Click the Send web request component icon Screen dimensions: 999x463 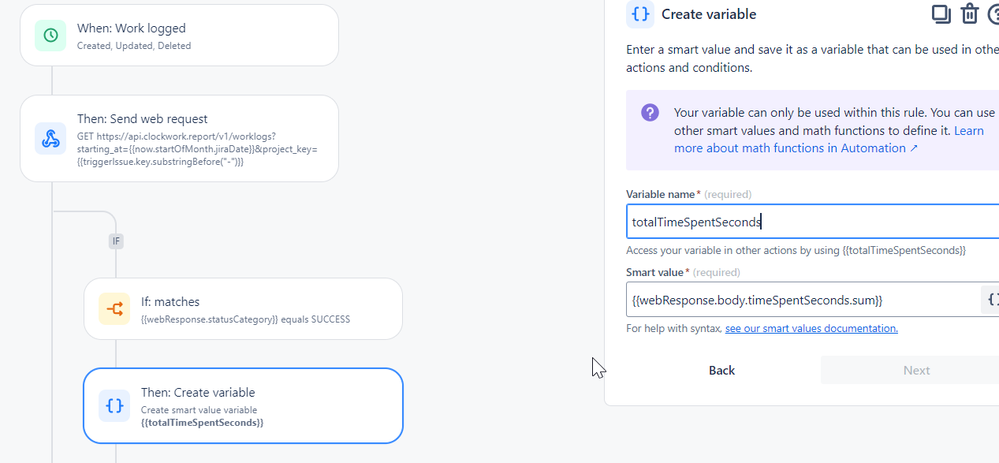(x=50, y=138)
